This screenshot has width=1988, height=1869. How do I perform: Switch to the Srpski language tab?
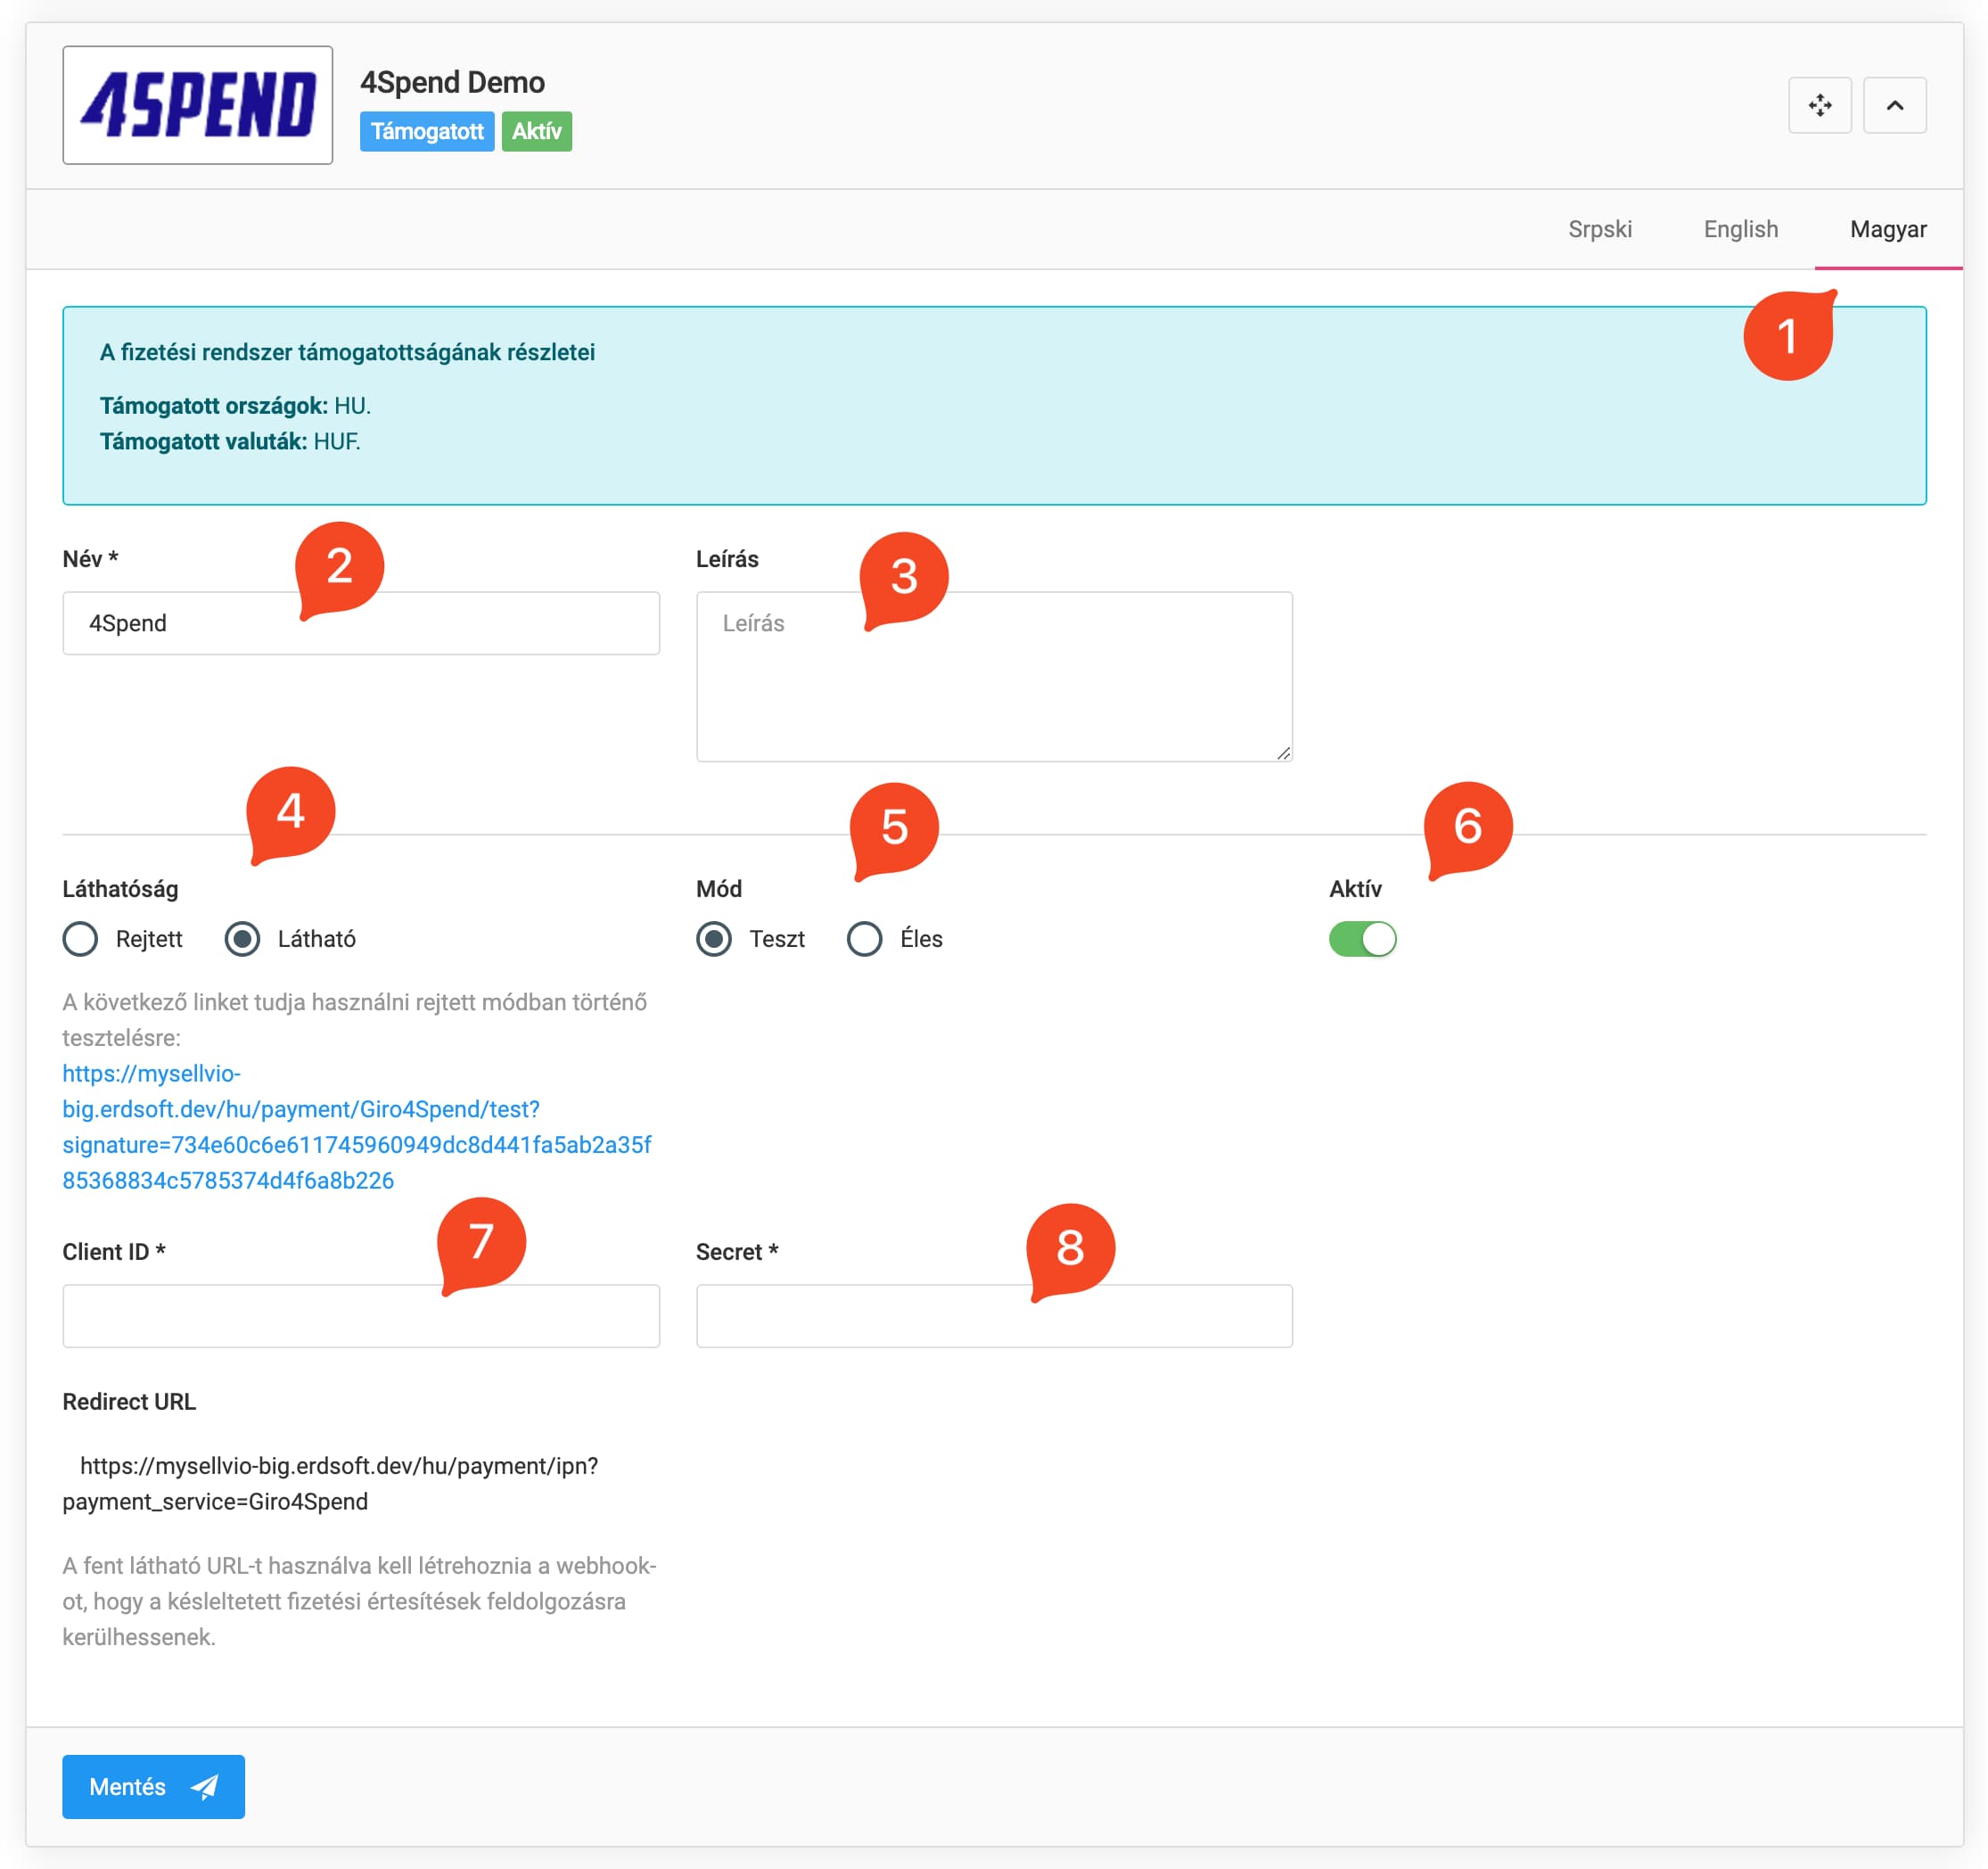click(1599, 229)
